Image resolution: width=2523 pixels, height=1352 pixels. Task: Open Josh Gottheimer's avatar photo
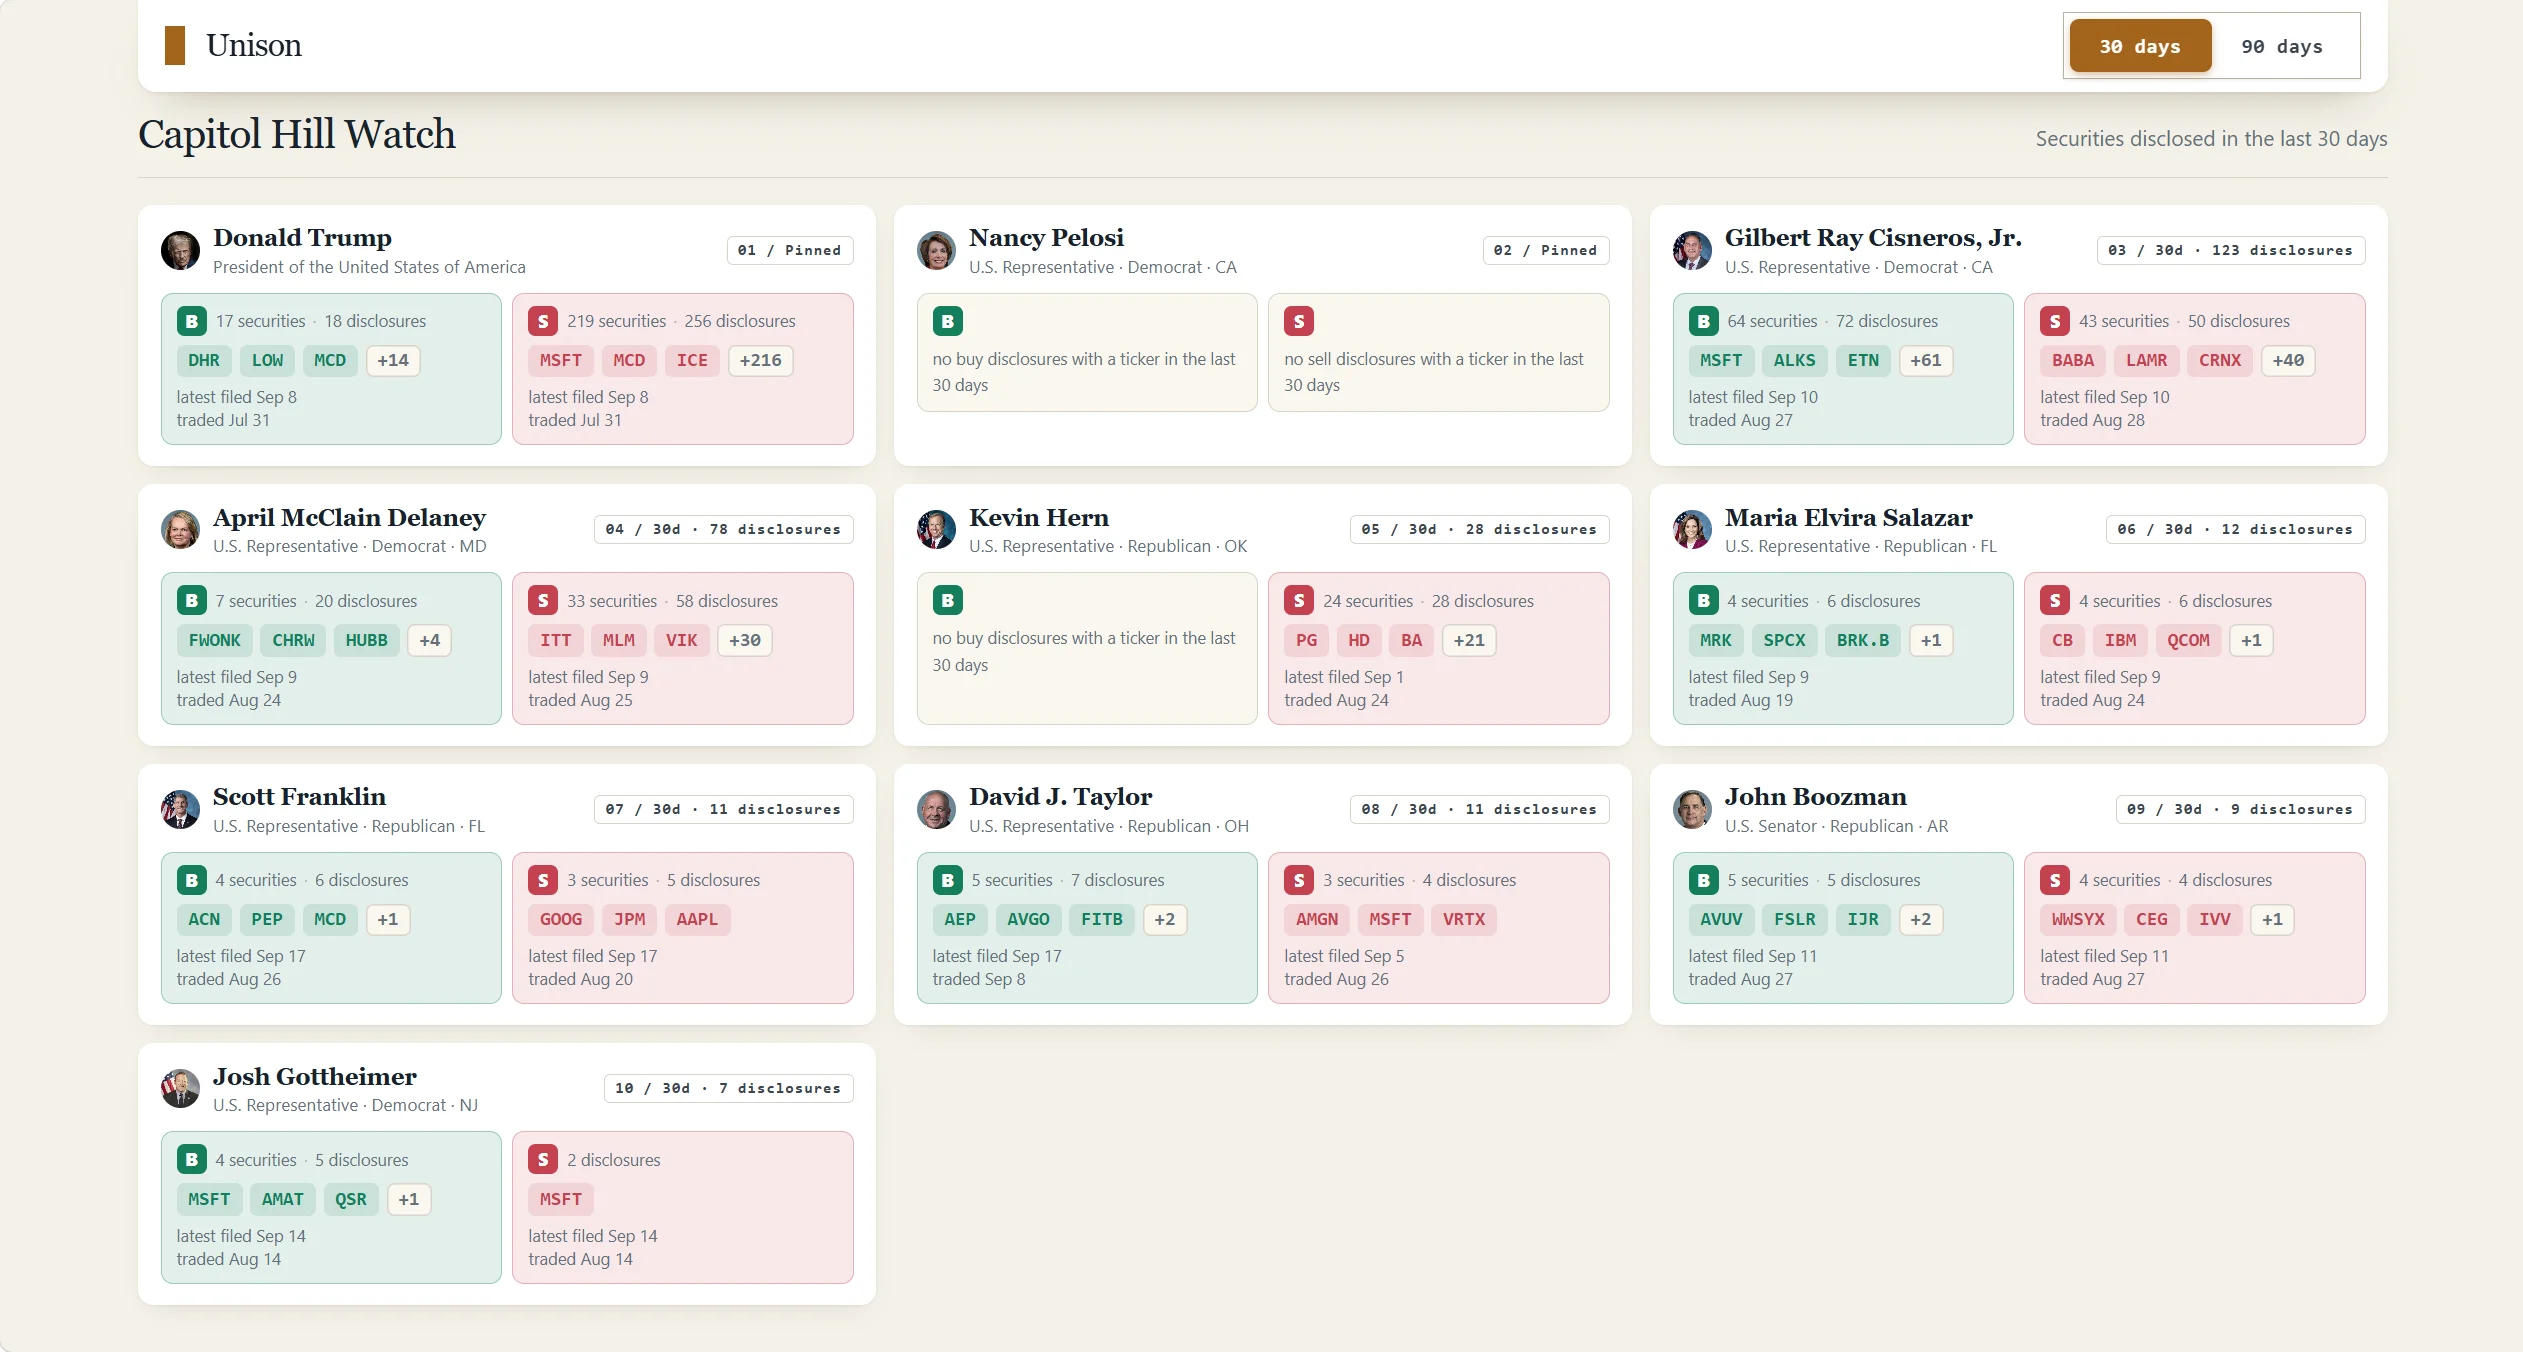click(x=181, y=1089)
